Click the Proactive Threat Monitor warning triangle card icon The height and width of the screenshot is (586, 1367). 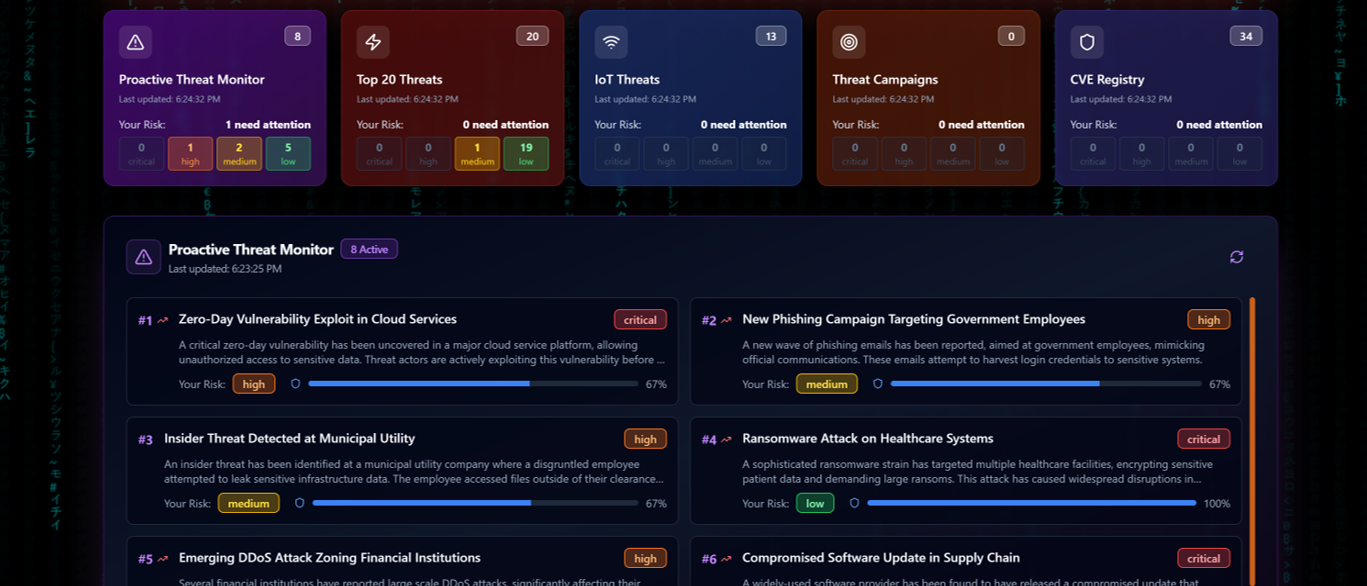[135, 42]
